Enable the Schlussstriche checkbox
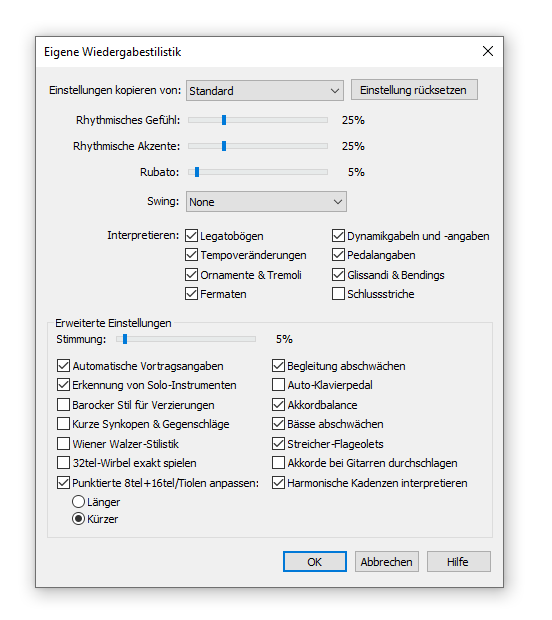552x620 pixels. (338, 294)
